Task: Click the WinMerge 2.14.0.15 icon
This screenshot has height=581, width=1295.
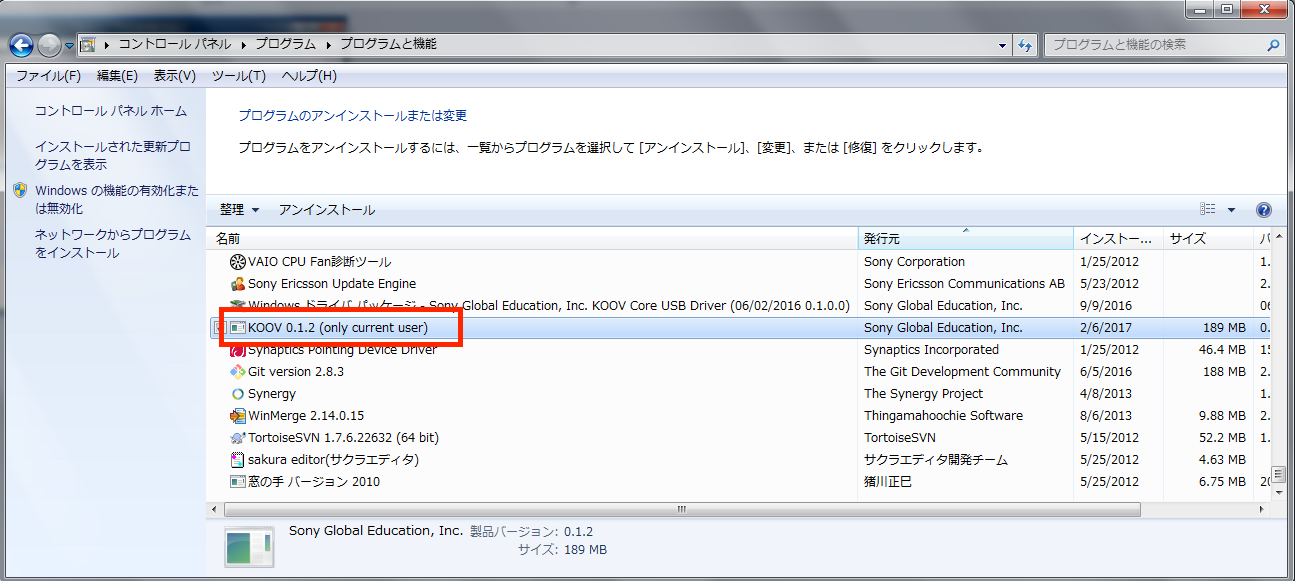Action: (238, 416)
